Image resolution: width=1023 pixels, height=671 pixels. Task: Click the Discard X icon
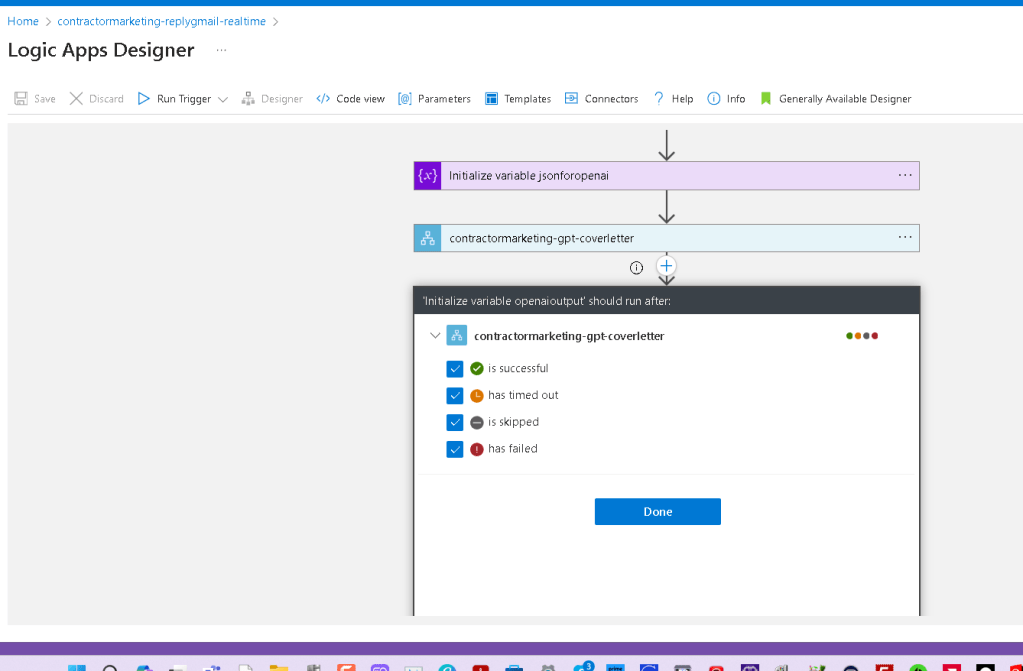click(x=76, y=99)
